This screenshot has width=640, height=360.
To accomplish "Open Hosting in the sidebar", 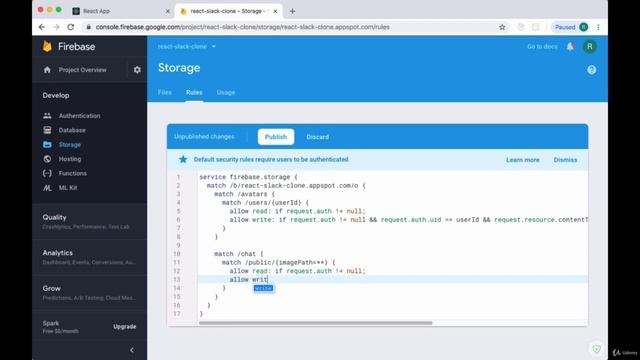I will 70,159.
